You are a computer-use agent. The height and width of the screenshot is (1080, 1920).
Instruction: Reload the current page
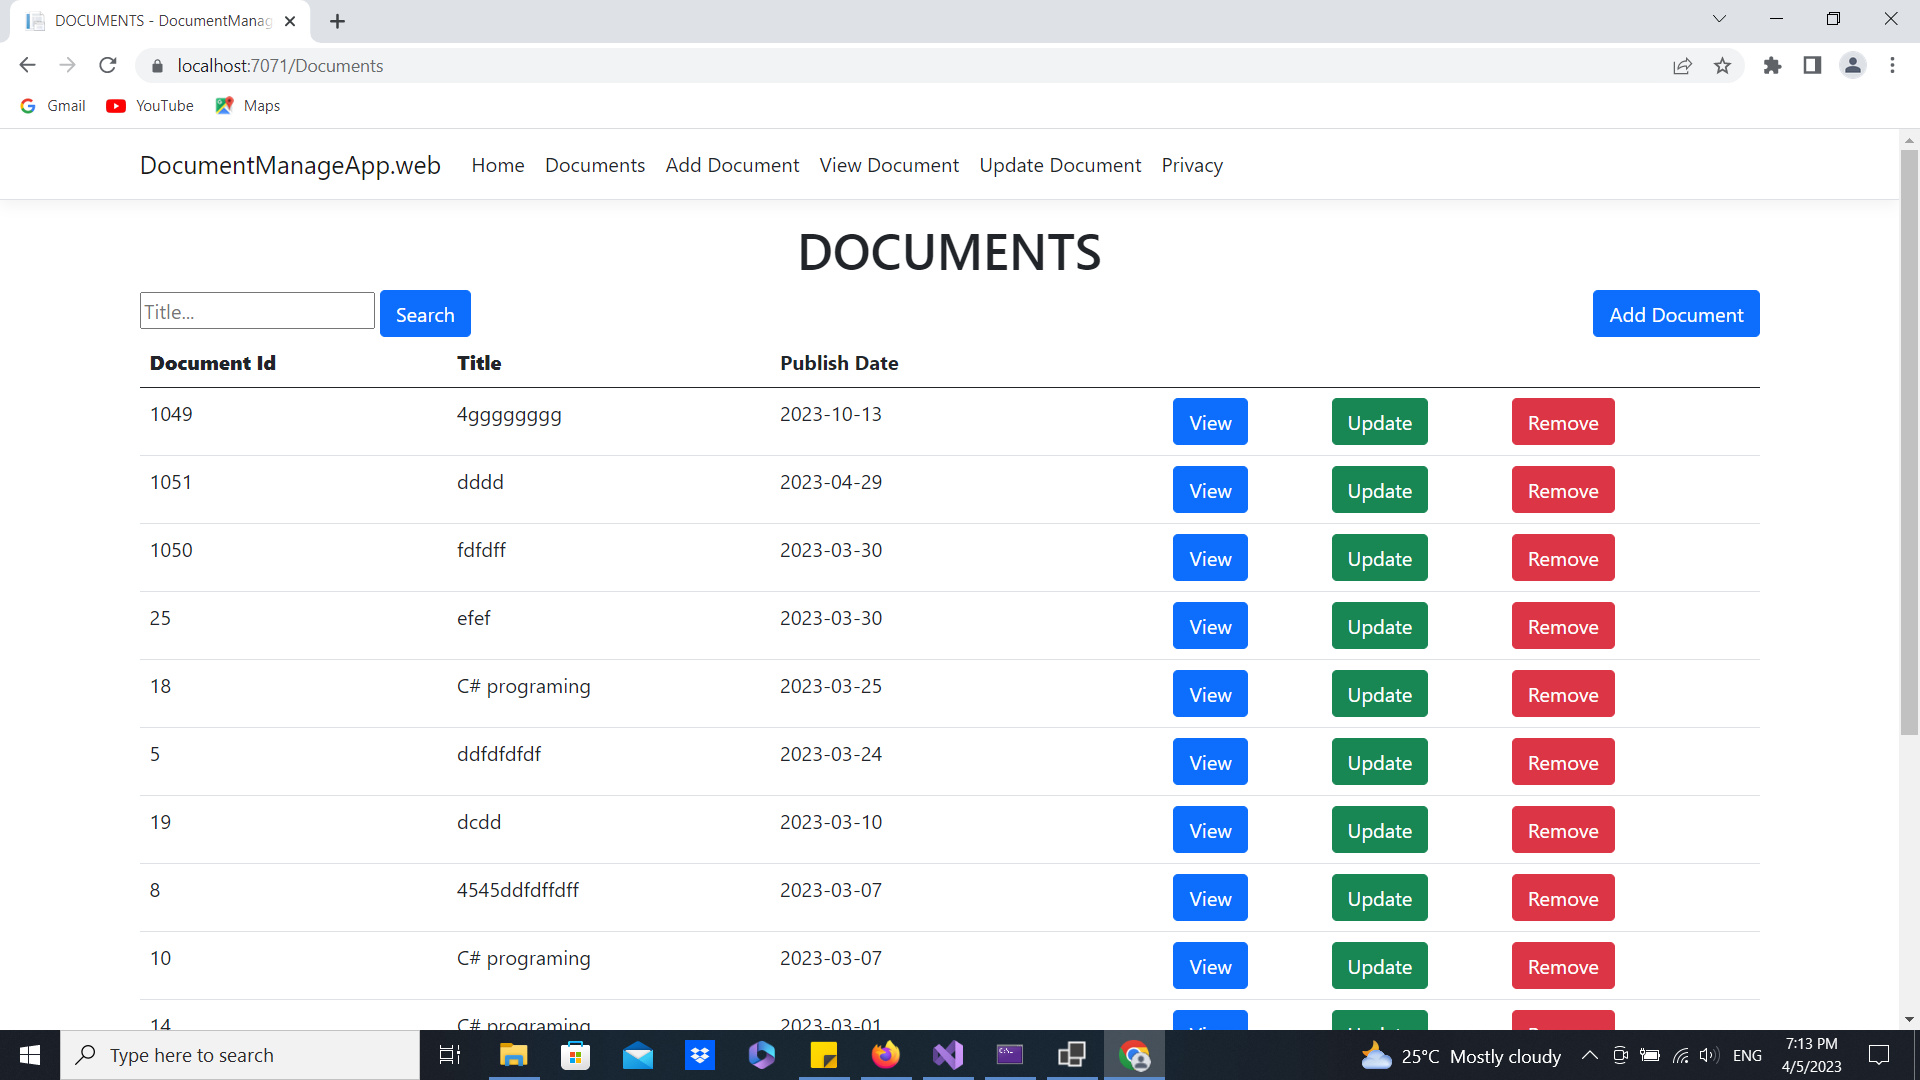[107, 65]
